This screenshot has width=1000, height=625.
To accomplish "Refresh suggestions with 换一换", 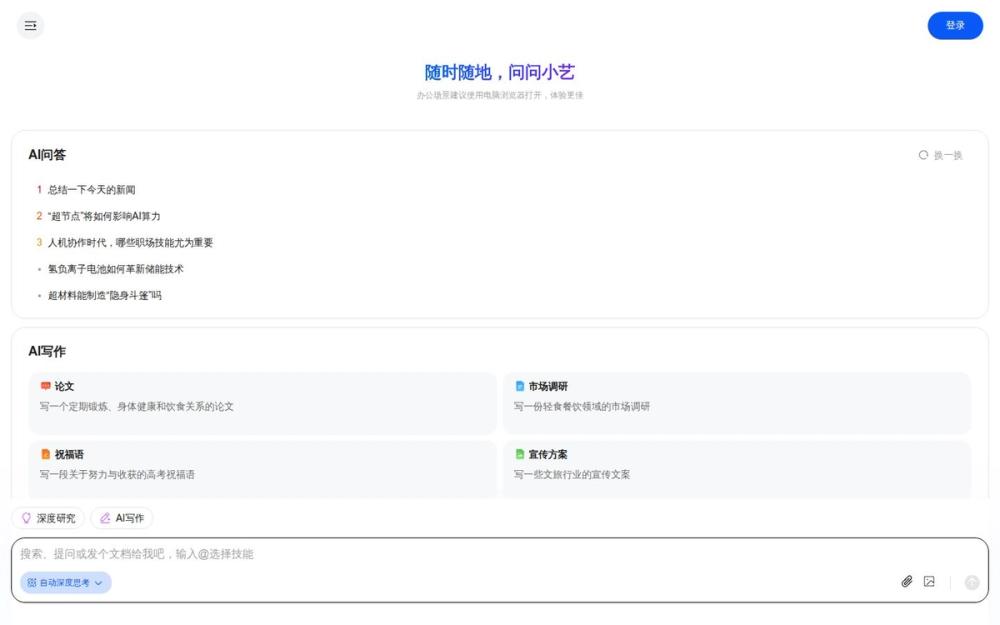I will [x=940, y=155].
